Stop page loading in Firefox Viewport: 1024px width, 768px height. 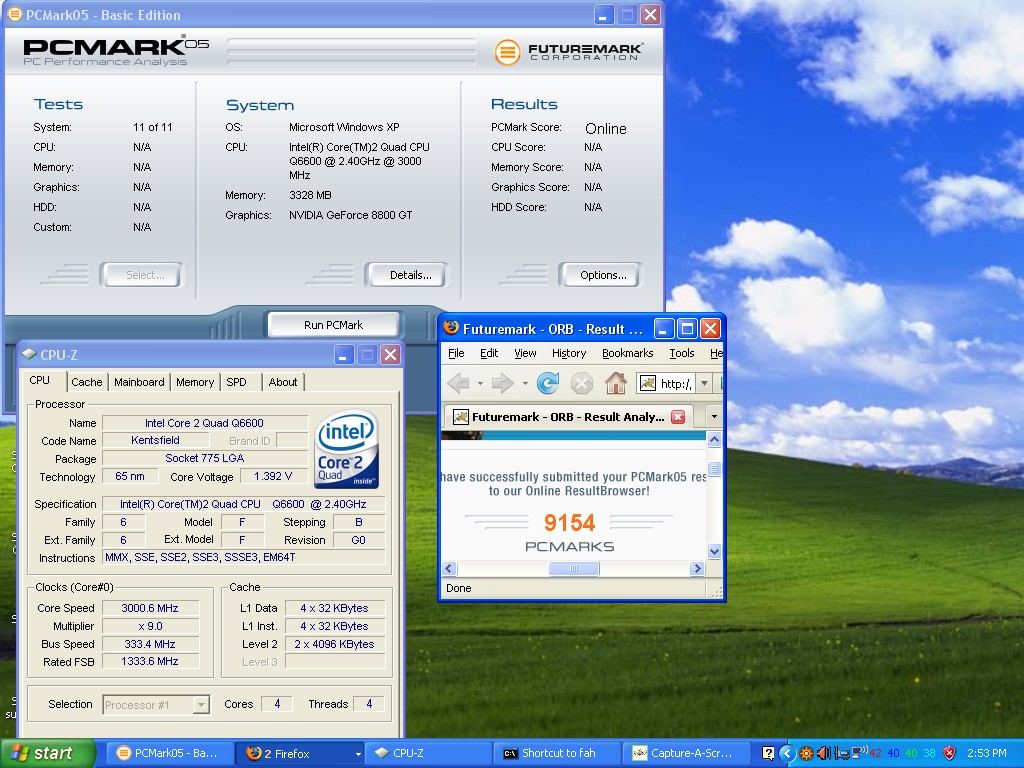click(x=581, y=383)
